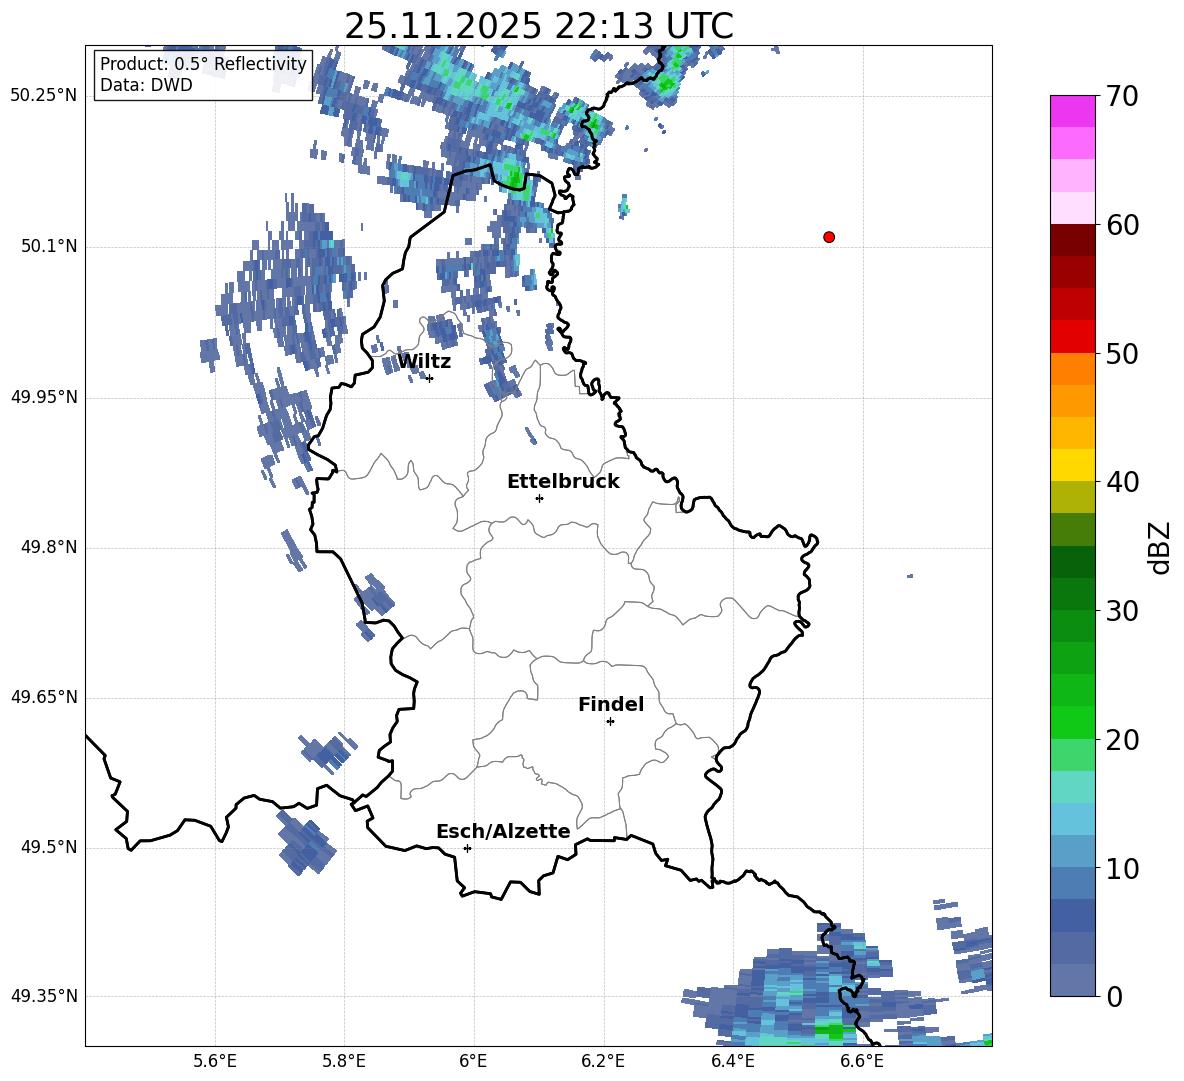Click the title '25.11.2025 22:13 UTC'
This screenshot has width=1184, height=1081.
coord(539,26)
